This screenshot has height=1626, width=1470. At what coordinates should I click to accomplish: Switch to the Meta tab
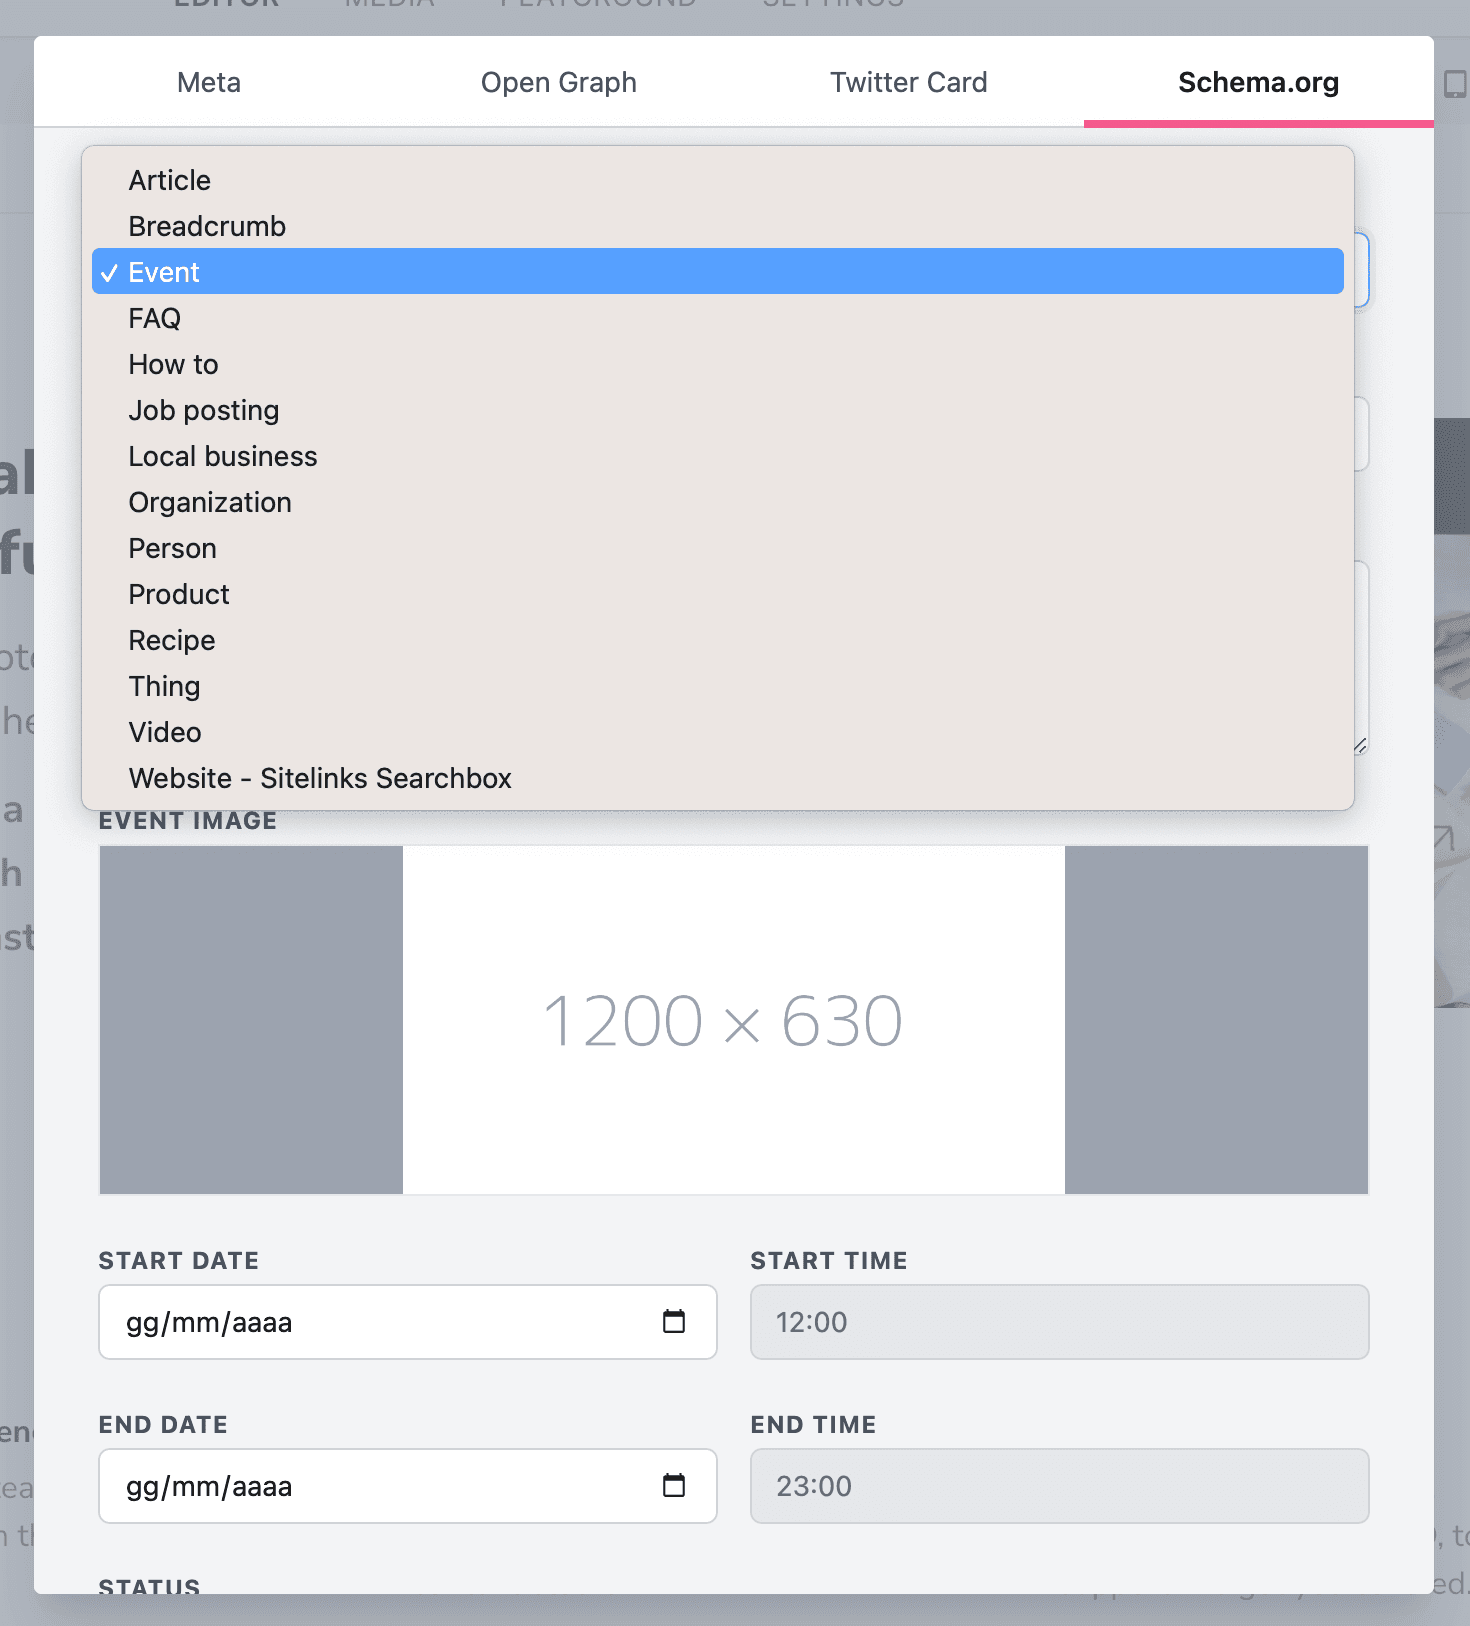pos(209,82)
